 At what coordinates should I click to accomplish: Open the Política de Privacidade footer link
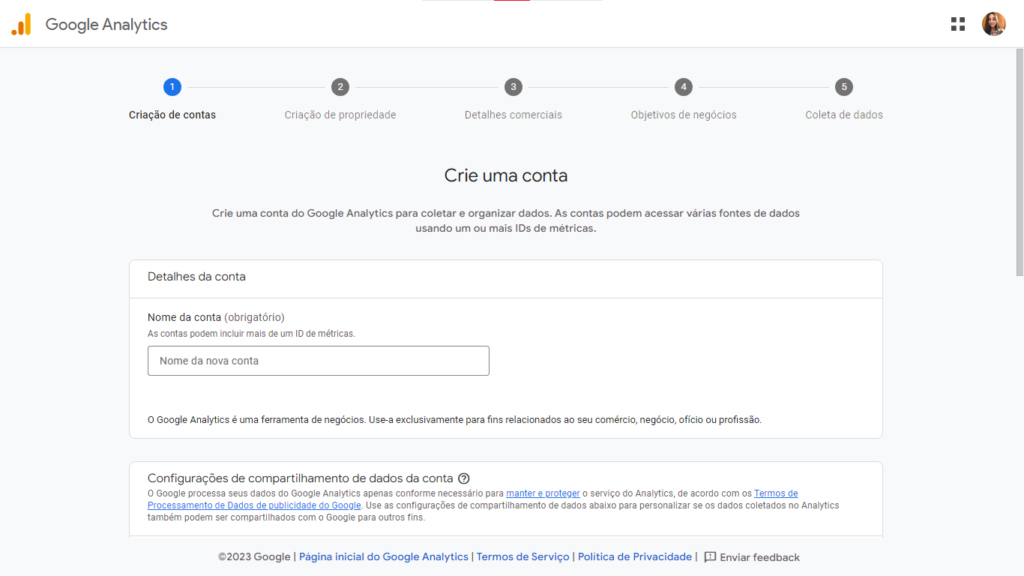[635, 557]
